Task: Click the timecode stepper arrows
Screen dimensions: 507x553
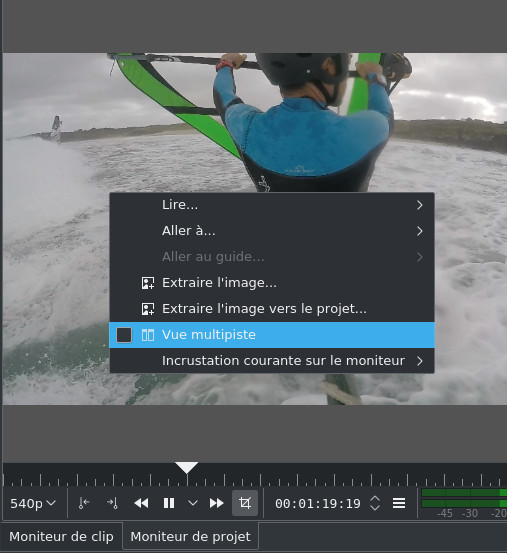Action: 375,503
